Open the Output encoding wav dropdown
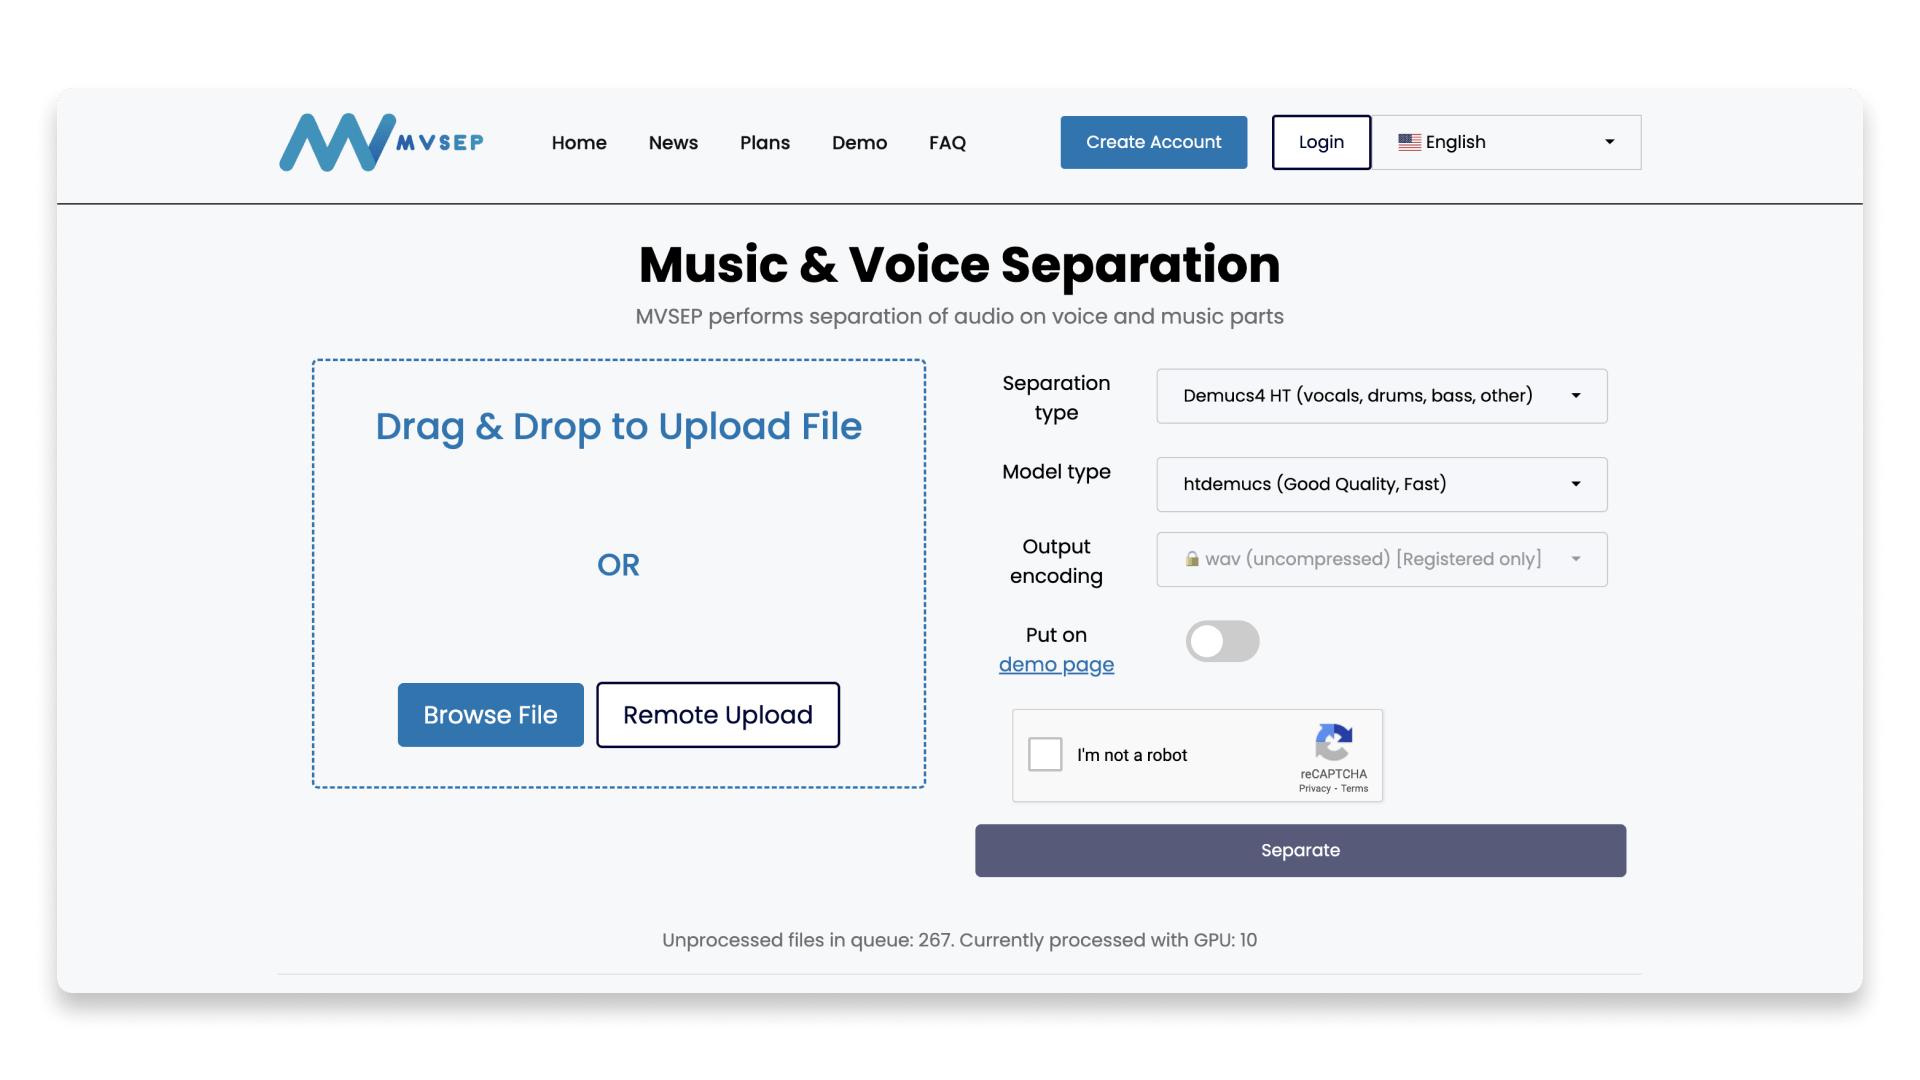Viewport: 1920px width, 1080px height. click(1381, 559)
